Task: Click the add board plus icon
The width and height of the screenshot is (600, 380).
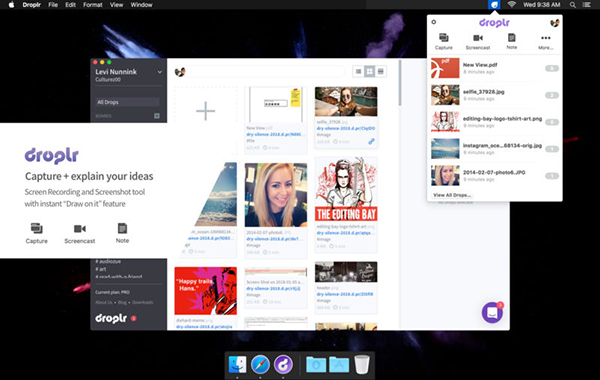Action: pos(157,116)
